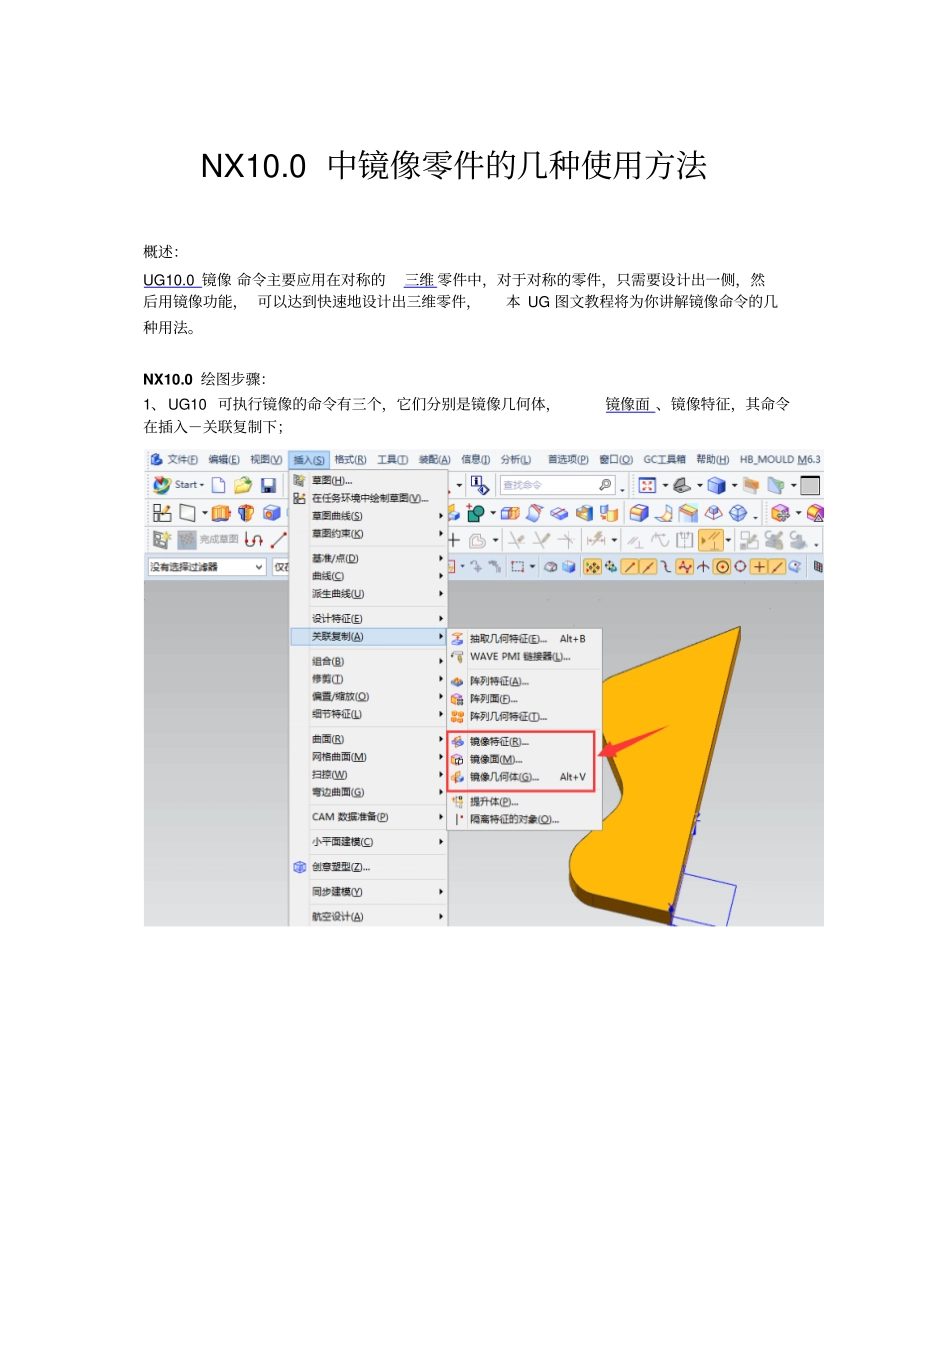The width and height of the screenshot is (950, 1345).
Task: Open the 工具(T) menu
Action: pos(392,460)
